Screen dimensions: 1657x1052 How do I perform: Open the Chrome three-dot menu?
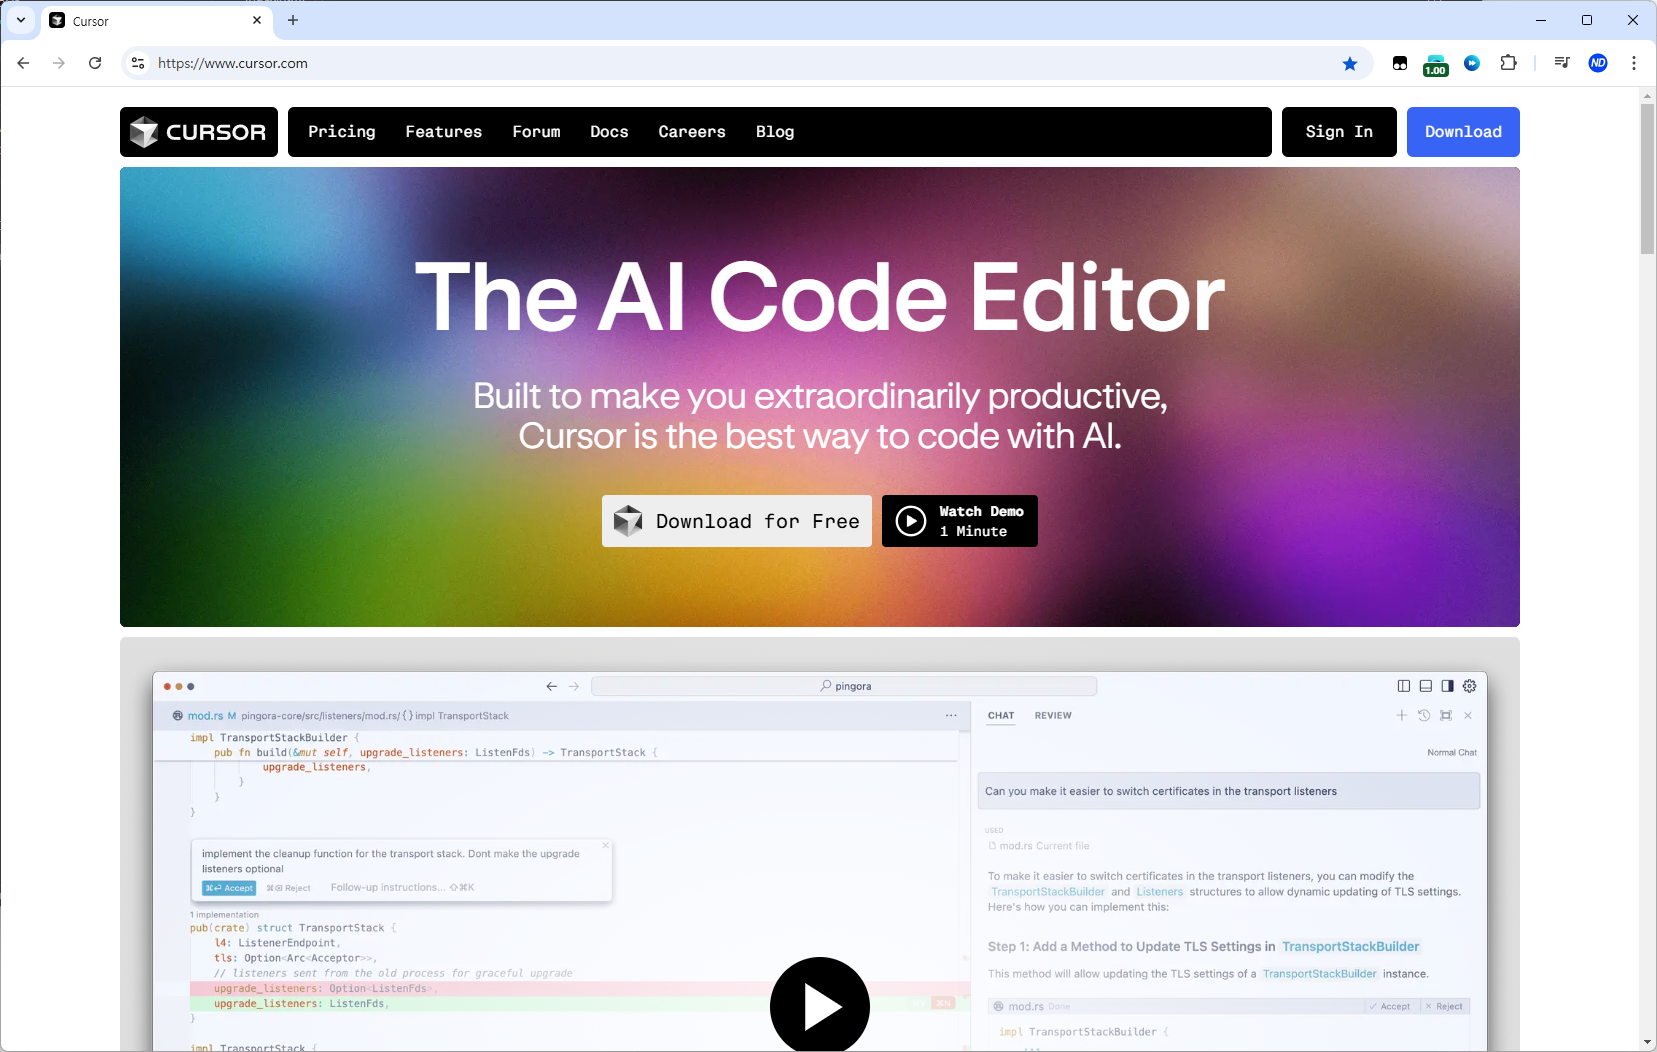1634,63
